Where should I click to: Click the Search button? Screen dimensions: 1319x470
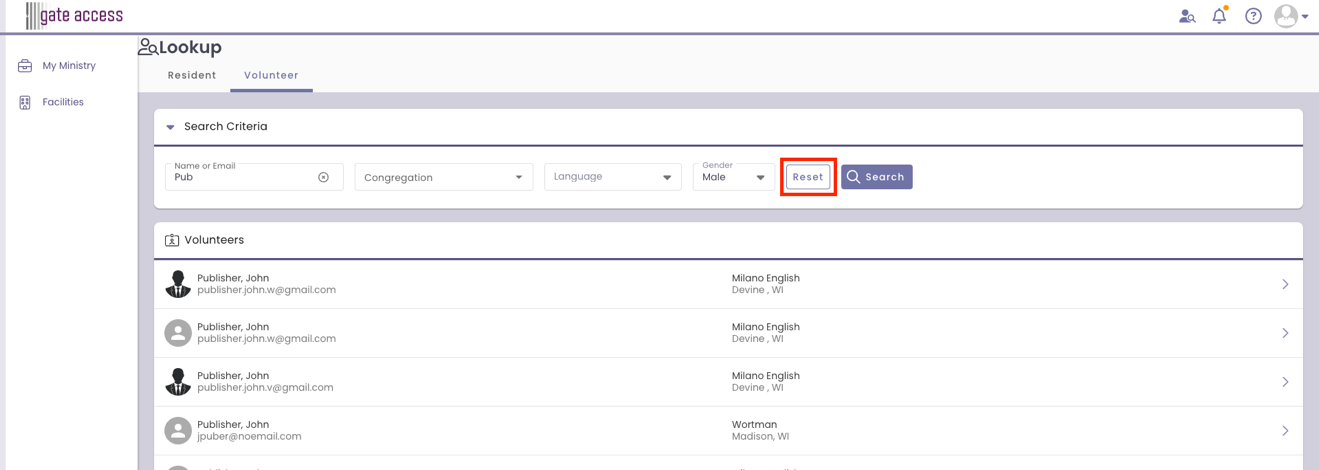(x=877, y=177)
